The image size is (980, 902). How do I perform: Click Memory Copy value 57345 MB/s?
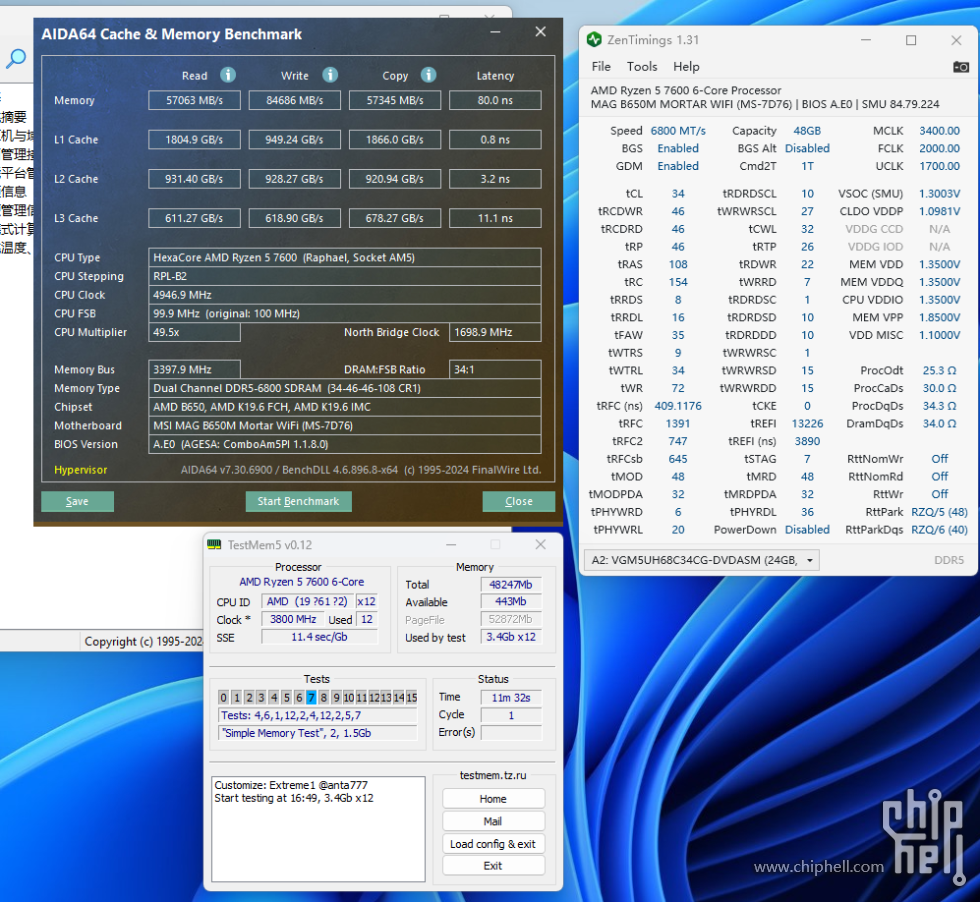(x=395, y=100)
